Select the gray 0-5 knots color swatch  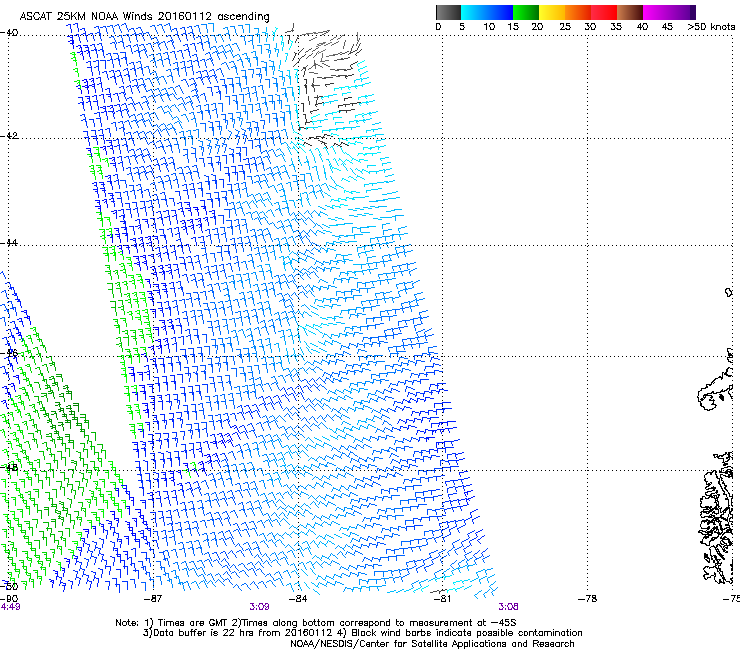448,12
